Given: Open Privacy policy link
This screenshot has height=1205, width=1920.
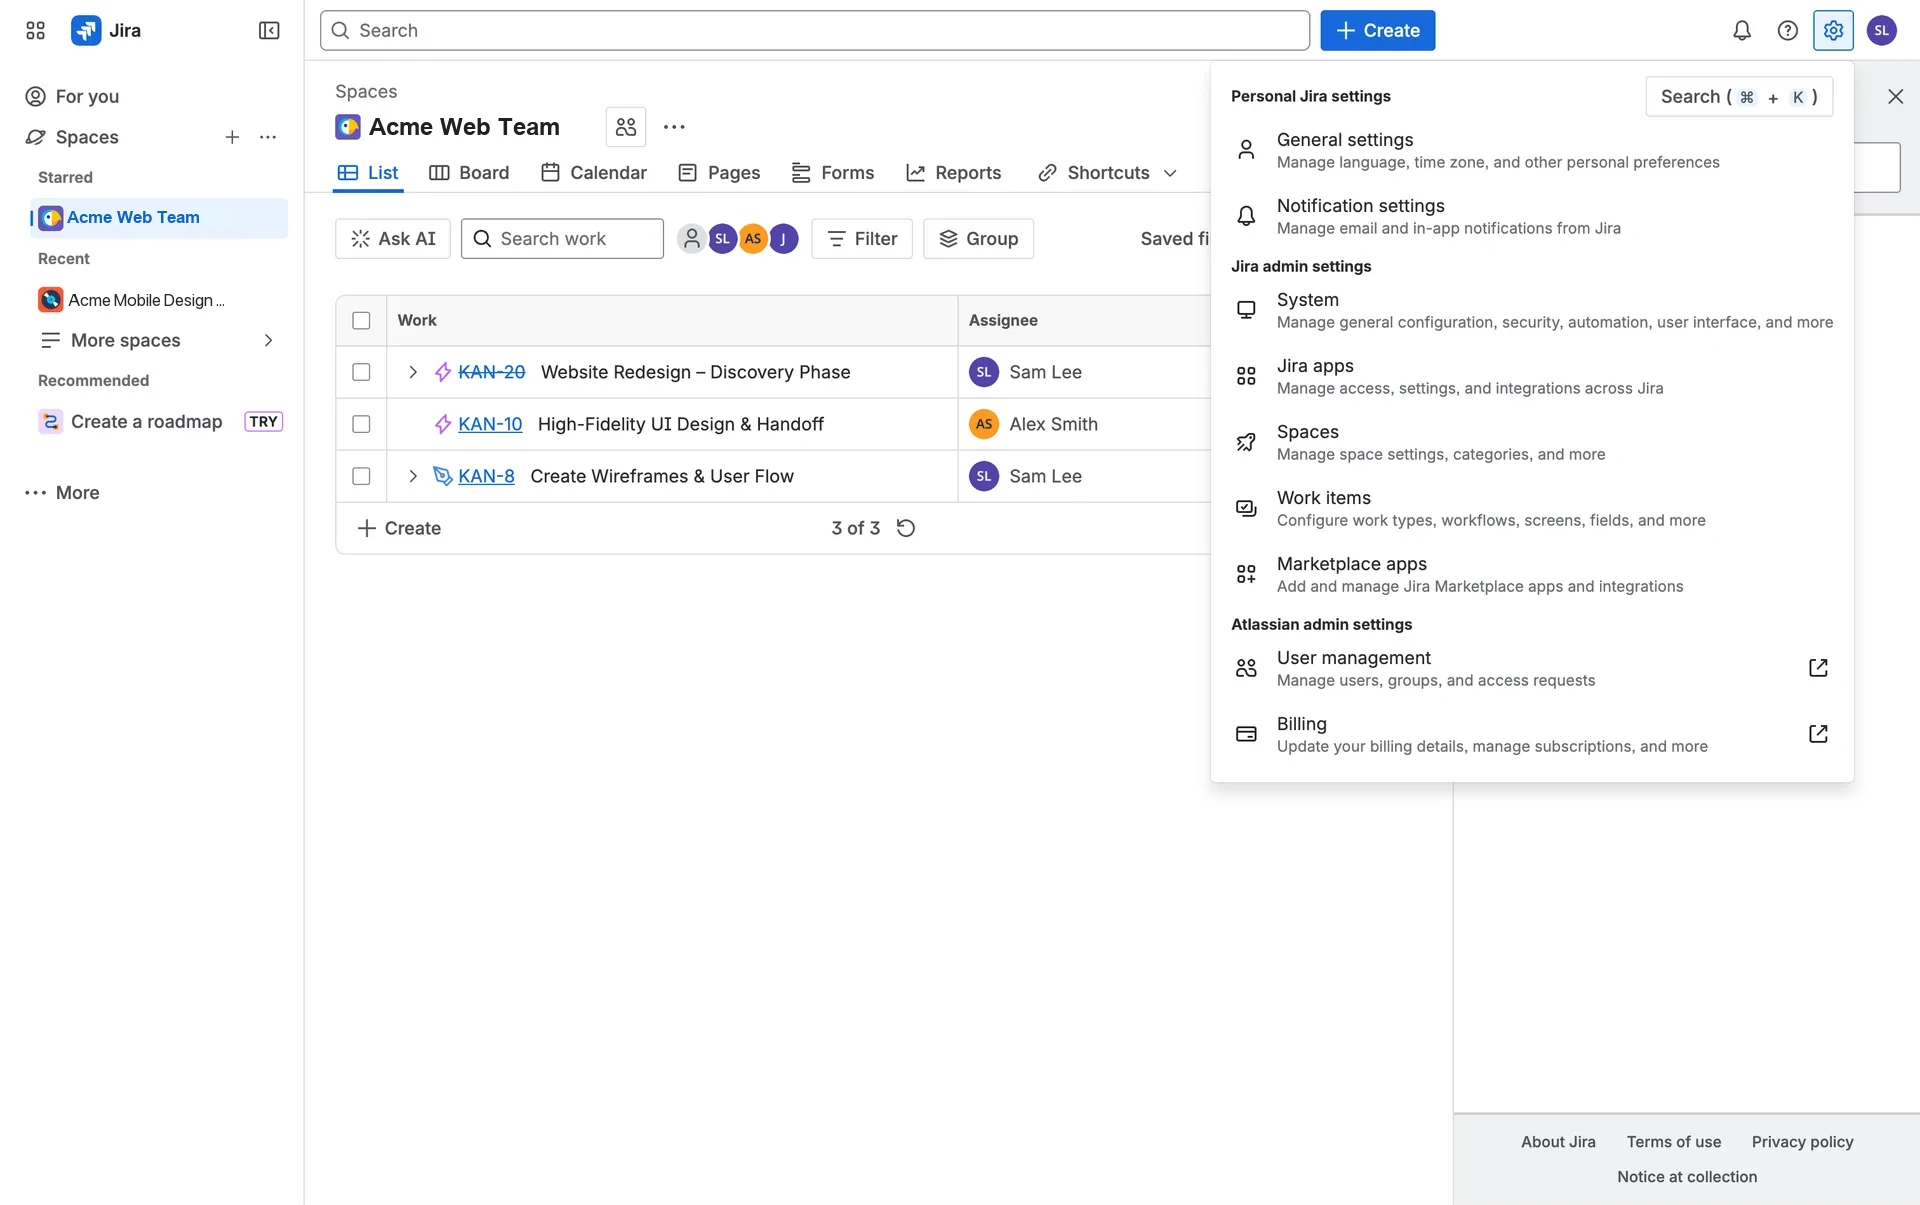Looking at the screenshot, I should [1802, 1142].
